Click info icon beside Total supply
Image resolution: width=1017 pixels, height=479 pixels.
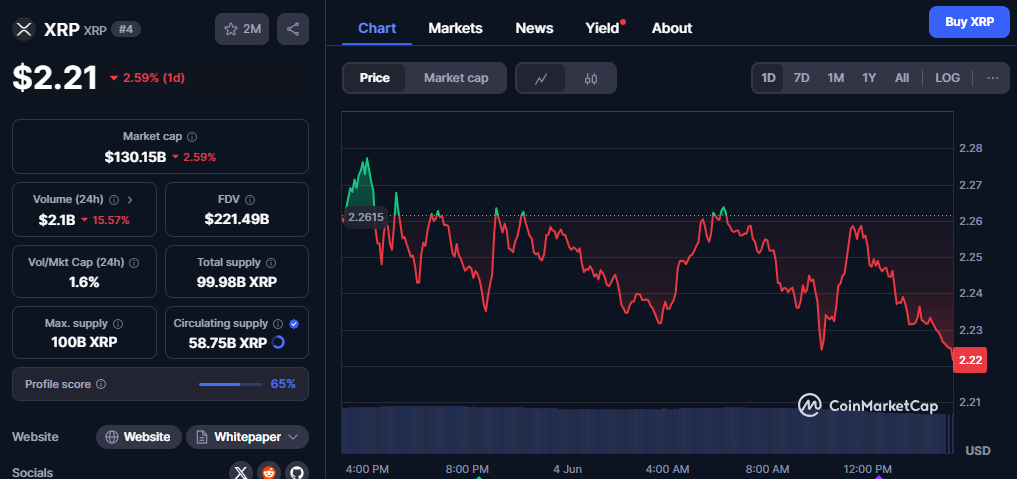270,263
